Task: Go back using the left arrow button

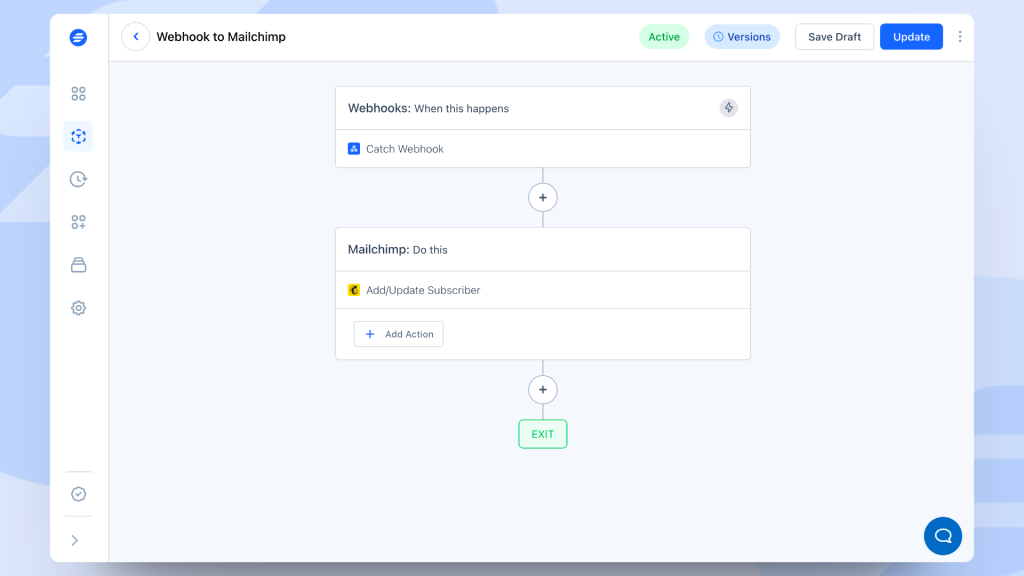Action: [x=135, y=37]
